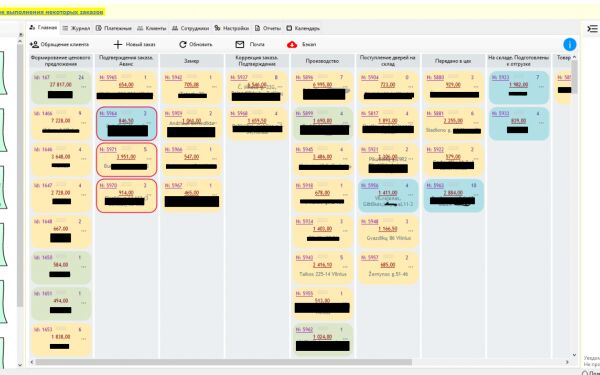Click the 494,00 amount on the green card
Viewport: 600px width, 375px height.
tap(61, 301)
